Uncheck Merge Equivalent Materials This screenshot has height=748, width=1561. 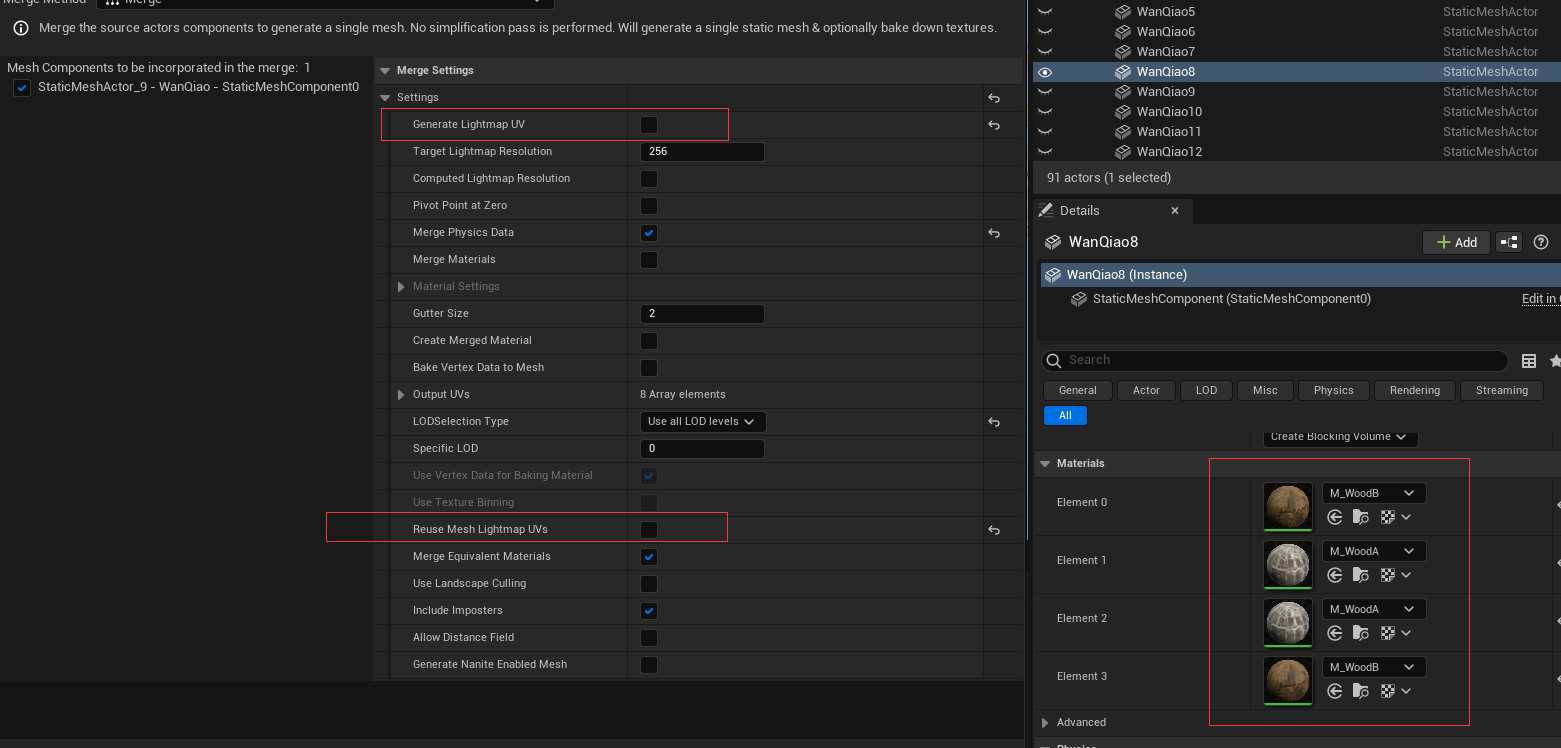pyautogui.click(x=649, y=557)
